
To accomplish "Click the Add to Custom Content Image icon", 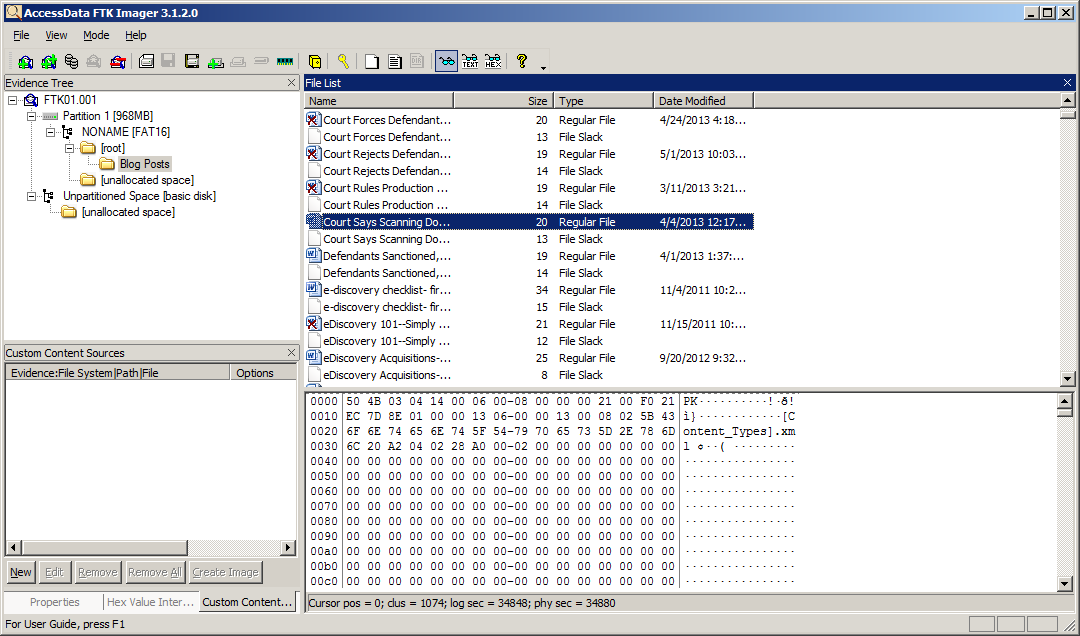I will pos(216,61).
